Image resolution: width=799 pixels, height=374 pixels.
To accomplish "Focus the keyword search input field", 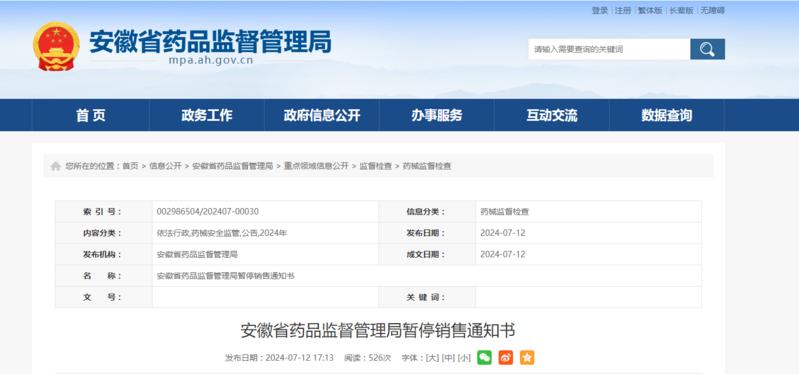I will coord(609,49).
